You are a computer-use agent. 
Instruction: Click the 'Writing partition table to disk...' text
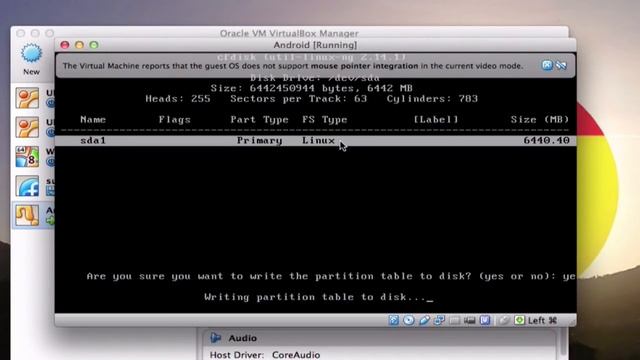point(315,297)
